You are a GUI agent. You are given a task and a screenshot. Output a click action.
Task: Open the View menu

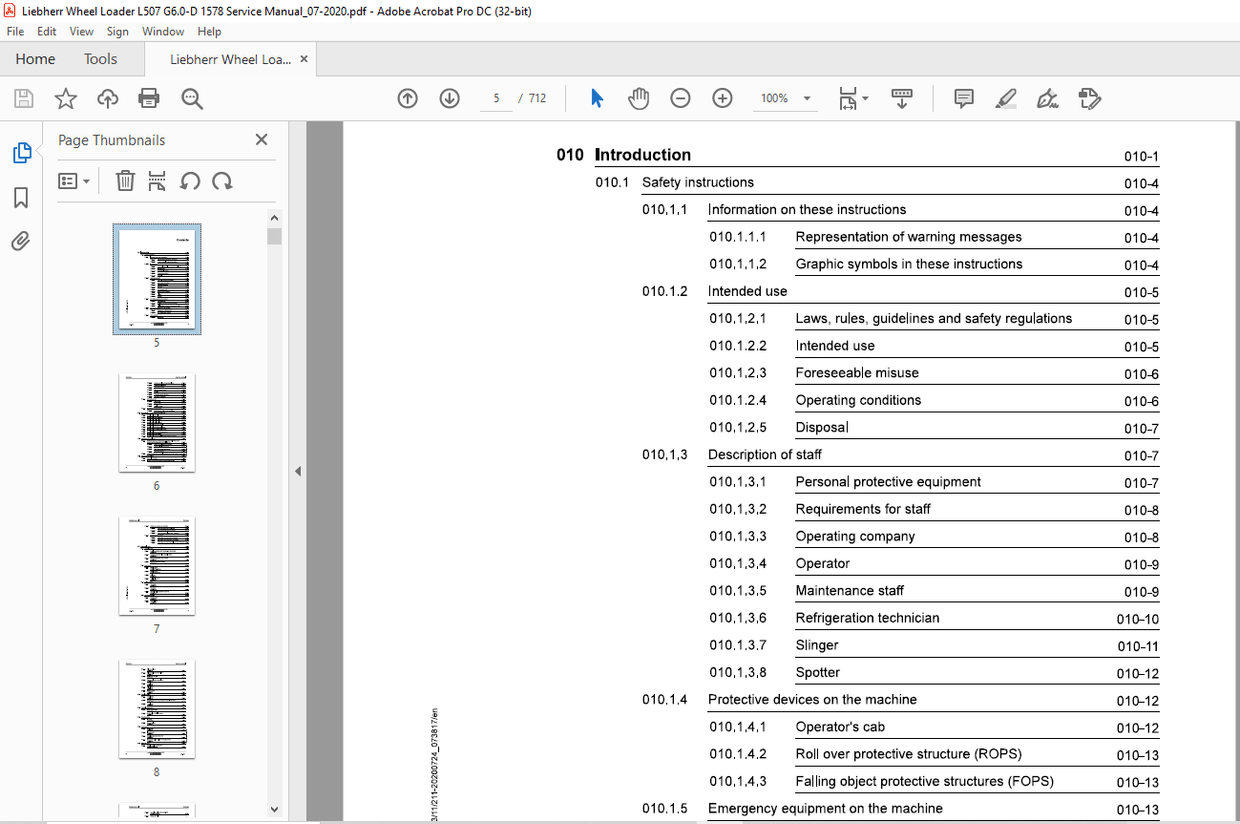81,31
